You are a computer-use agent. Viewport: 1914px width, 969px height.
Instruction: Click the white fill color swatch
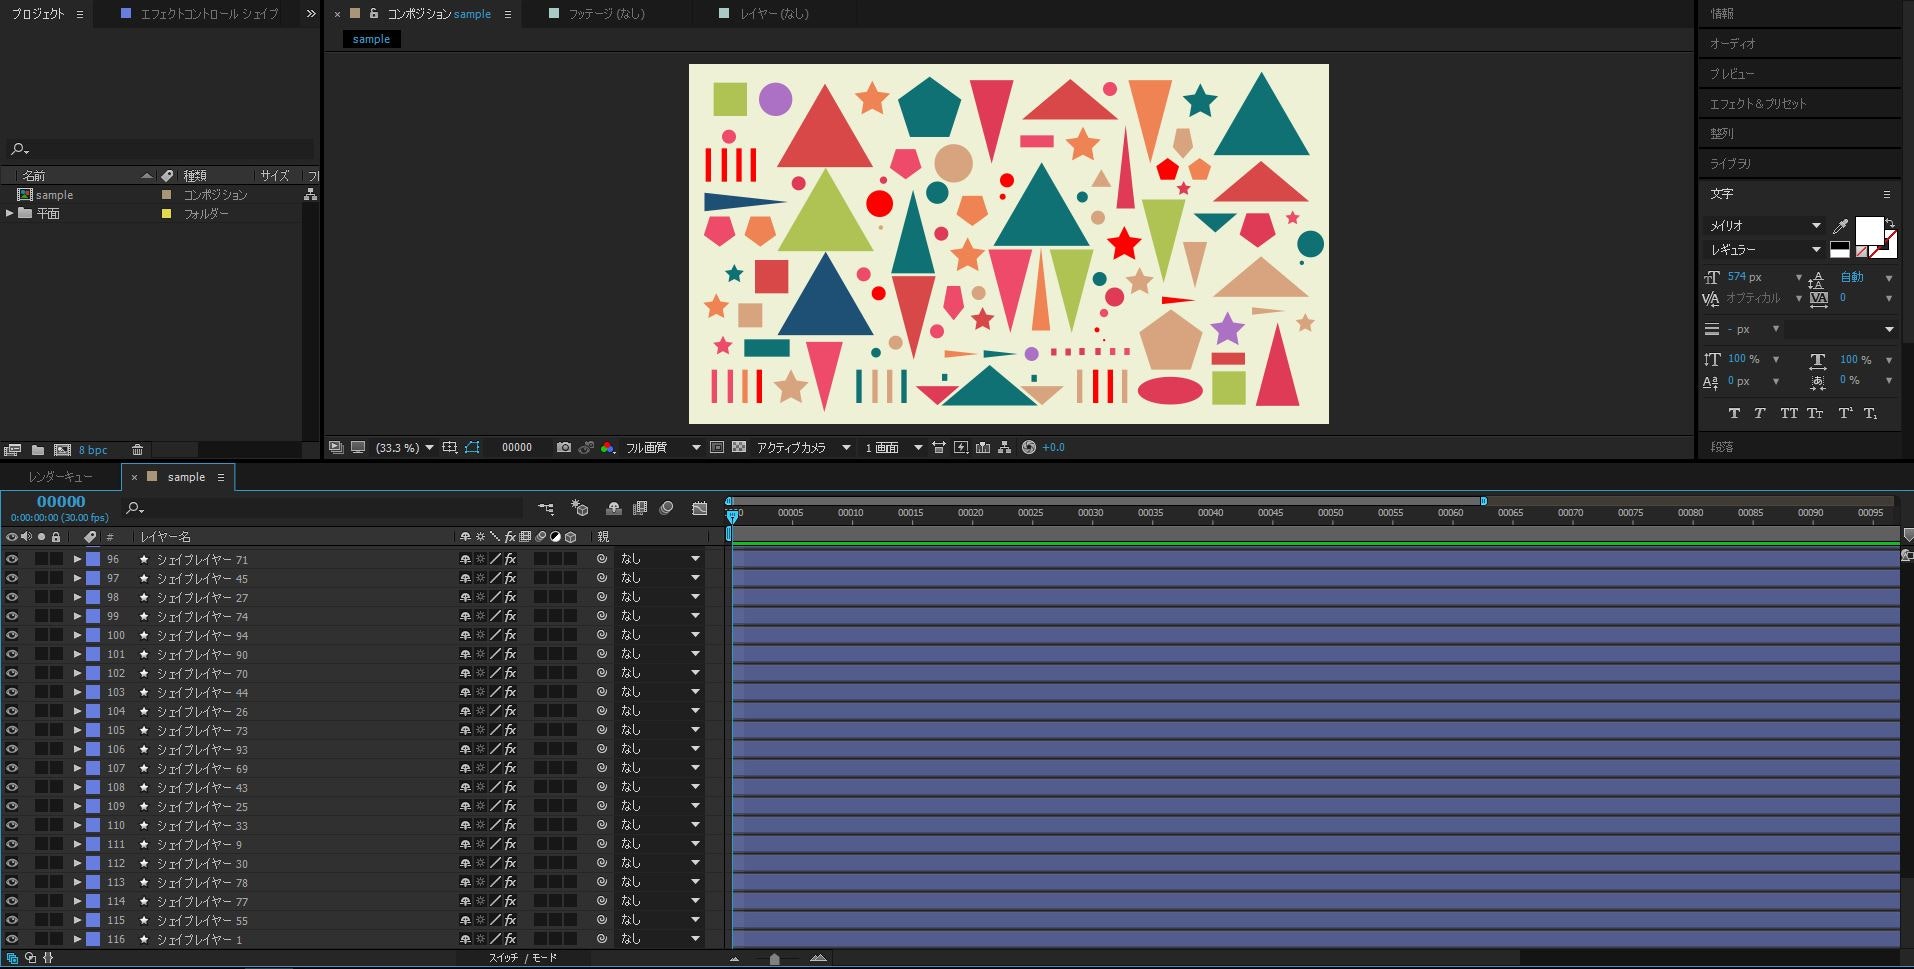(1869, 231)
